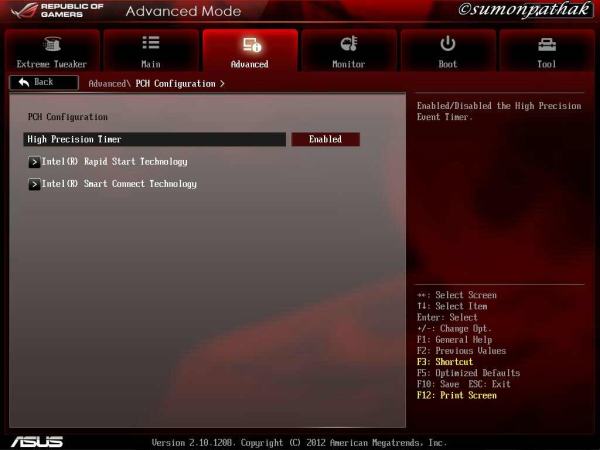Click PCH Configuration in the breadcrumb
The height and width of the screenshot is (450, 600).
175,83
